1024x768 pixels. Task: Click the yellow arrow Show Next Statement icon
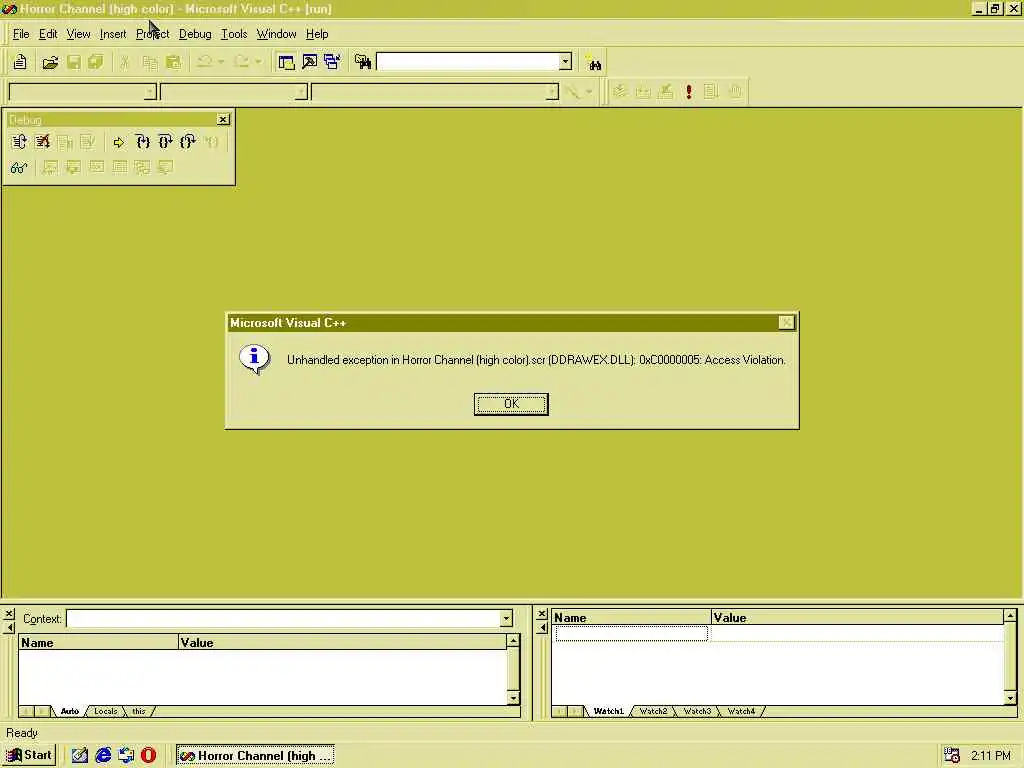[x=118, y=142]
